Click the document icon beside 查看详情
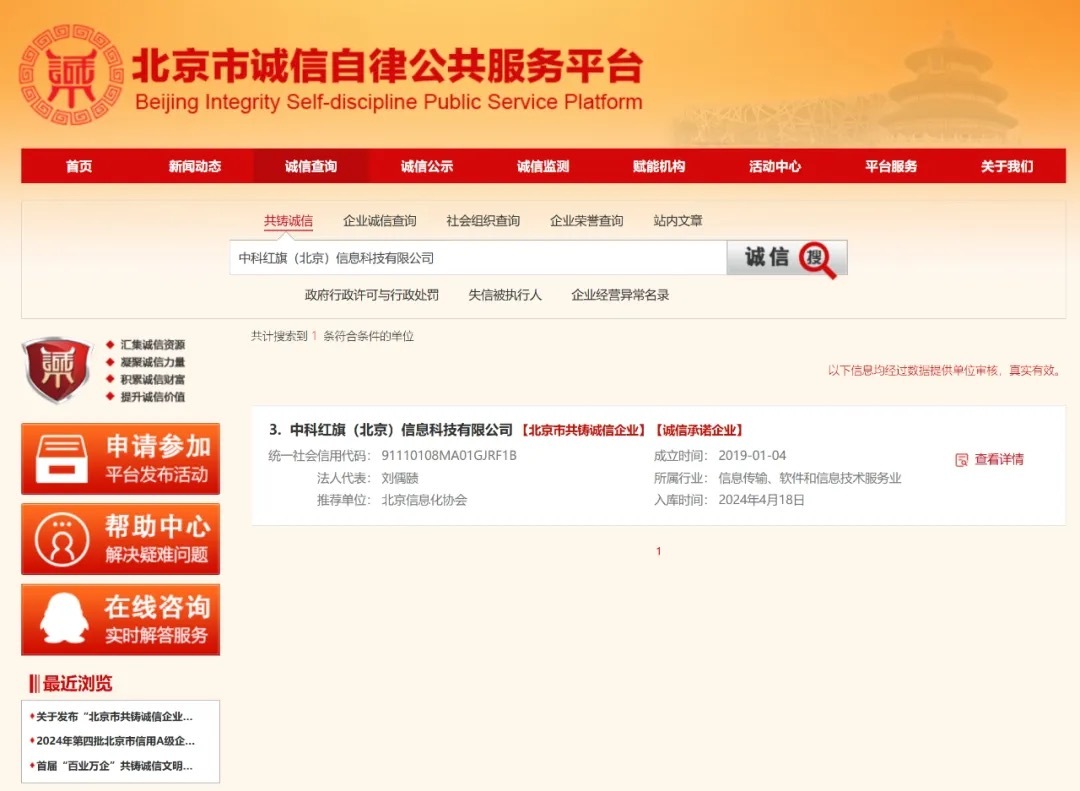 (x=962, y=460)
